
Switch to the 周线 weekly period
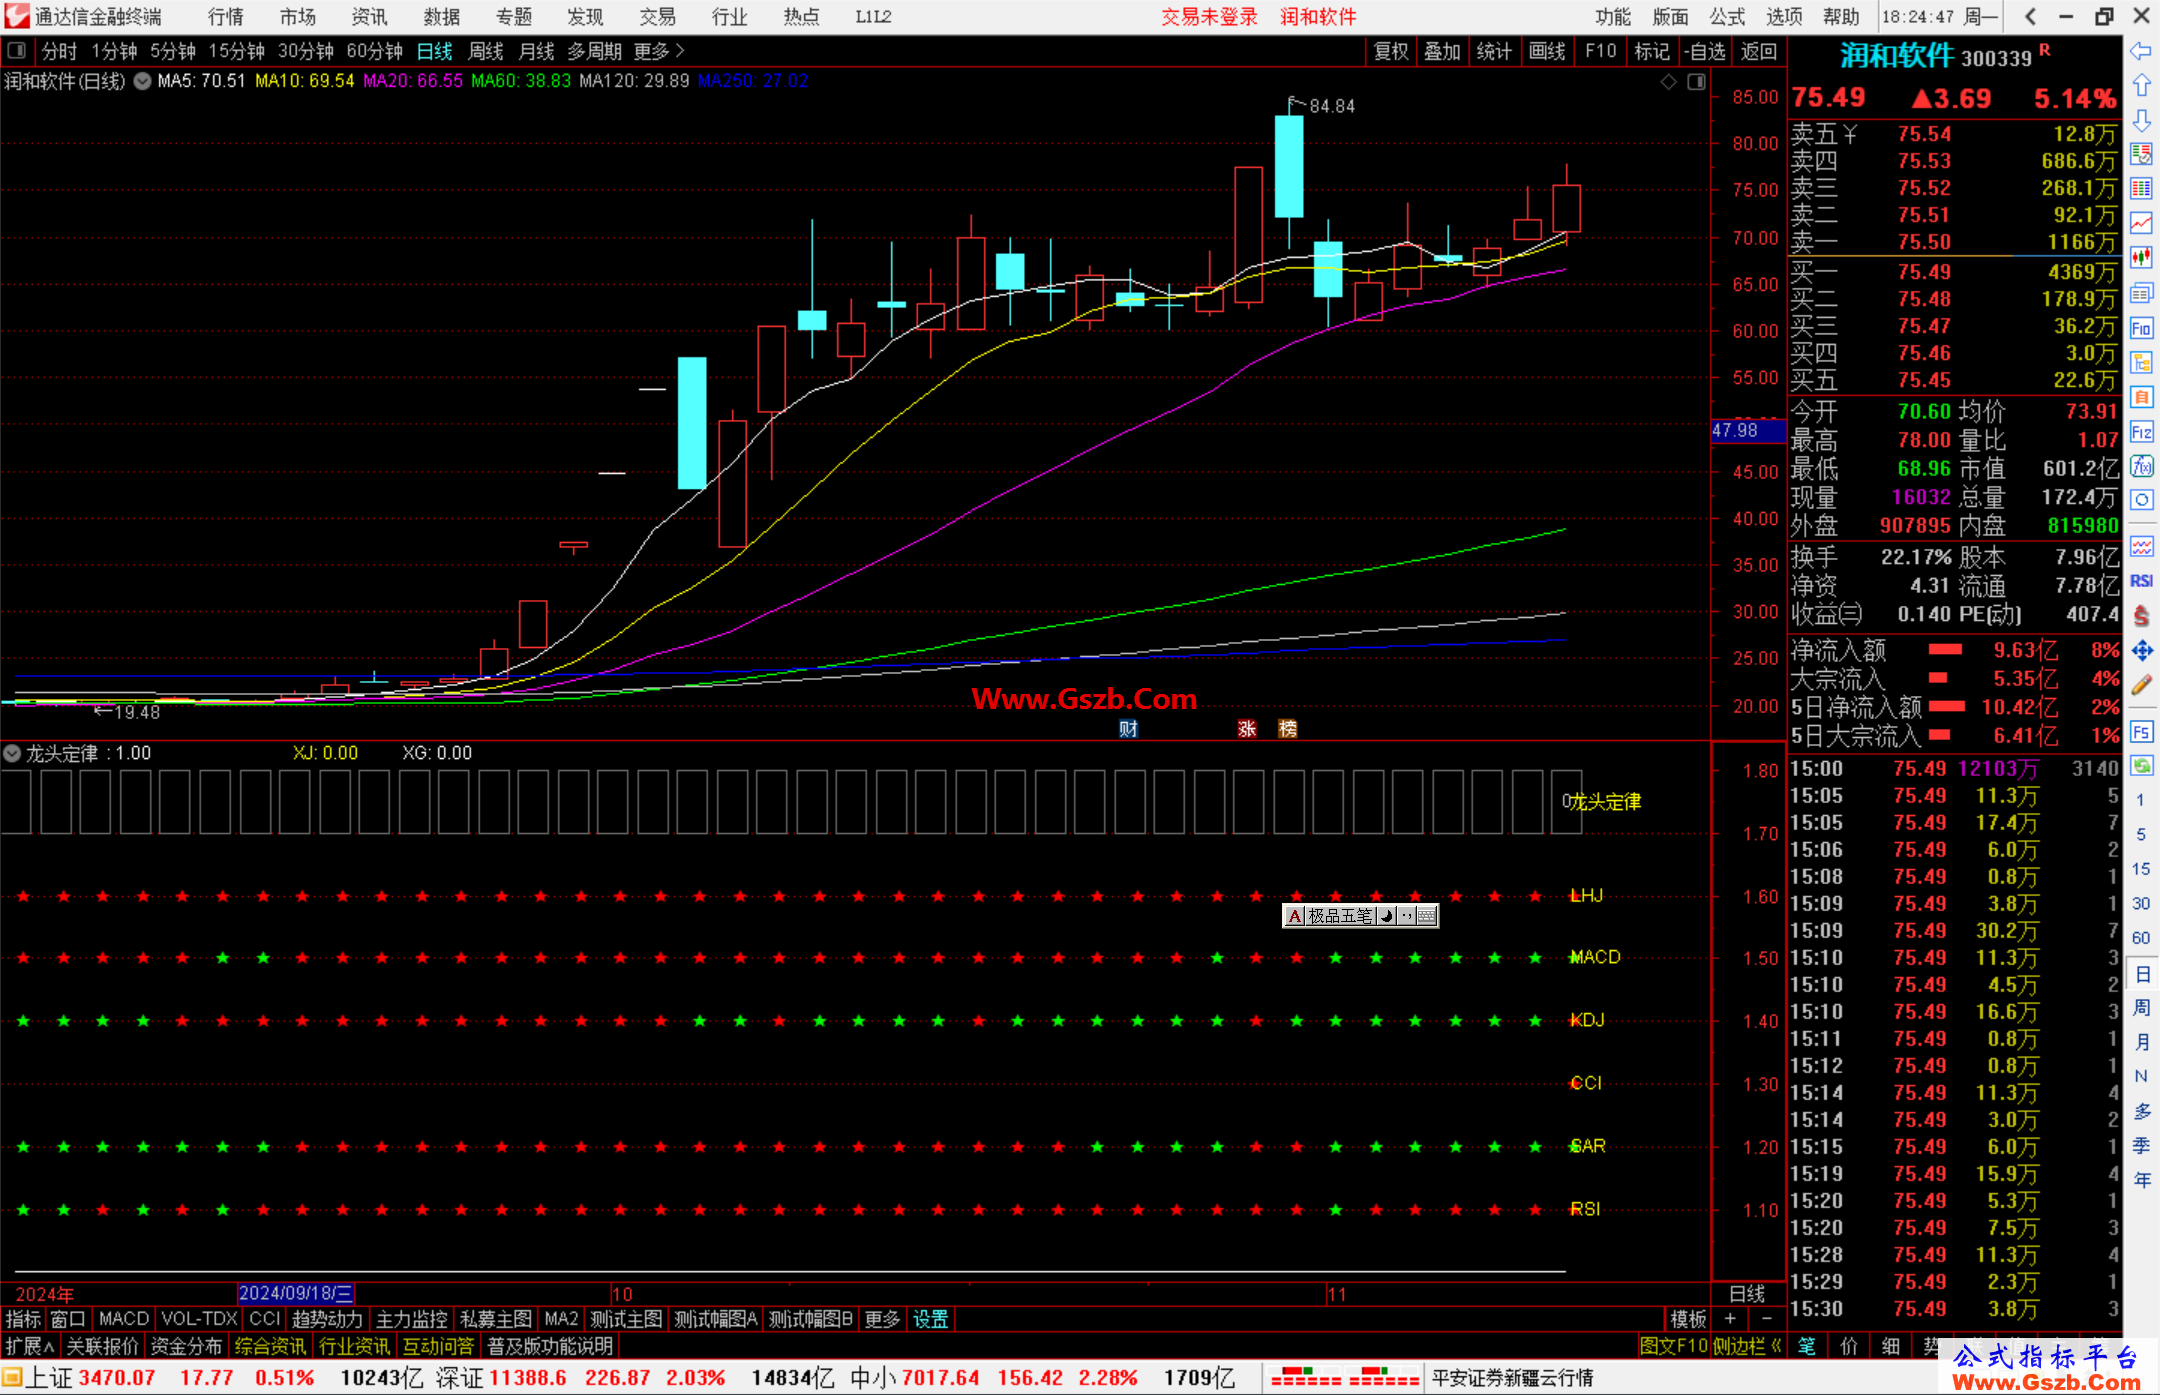[x=486, y=51]
